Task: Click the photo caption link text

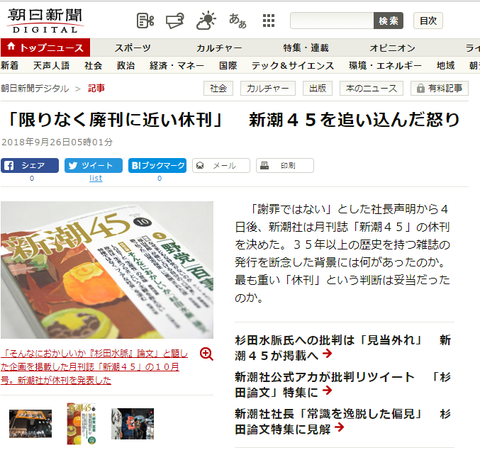Action: (x=94, y=367)
